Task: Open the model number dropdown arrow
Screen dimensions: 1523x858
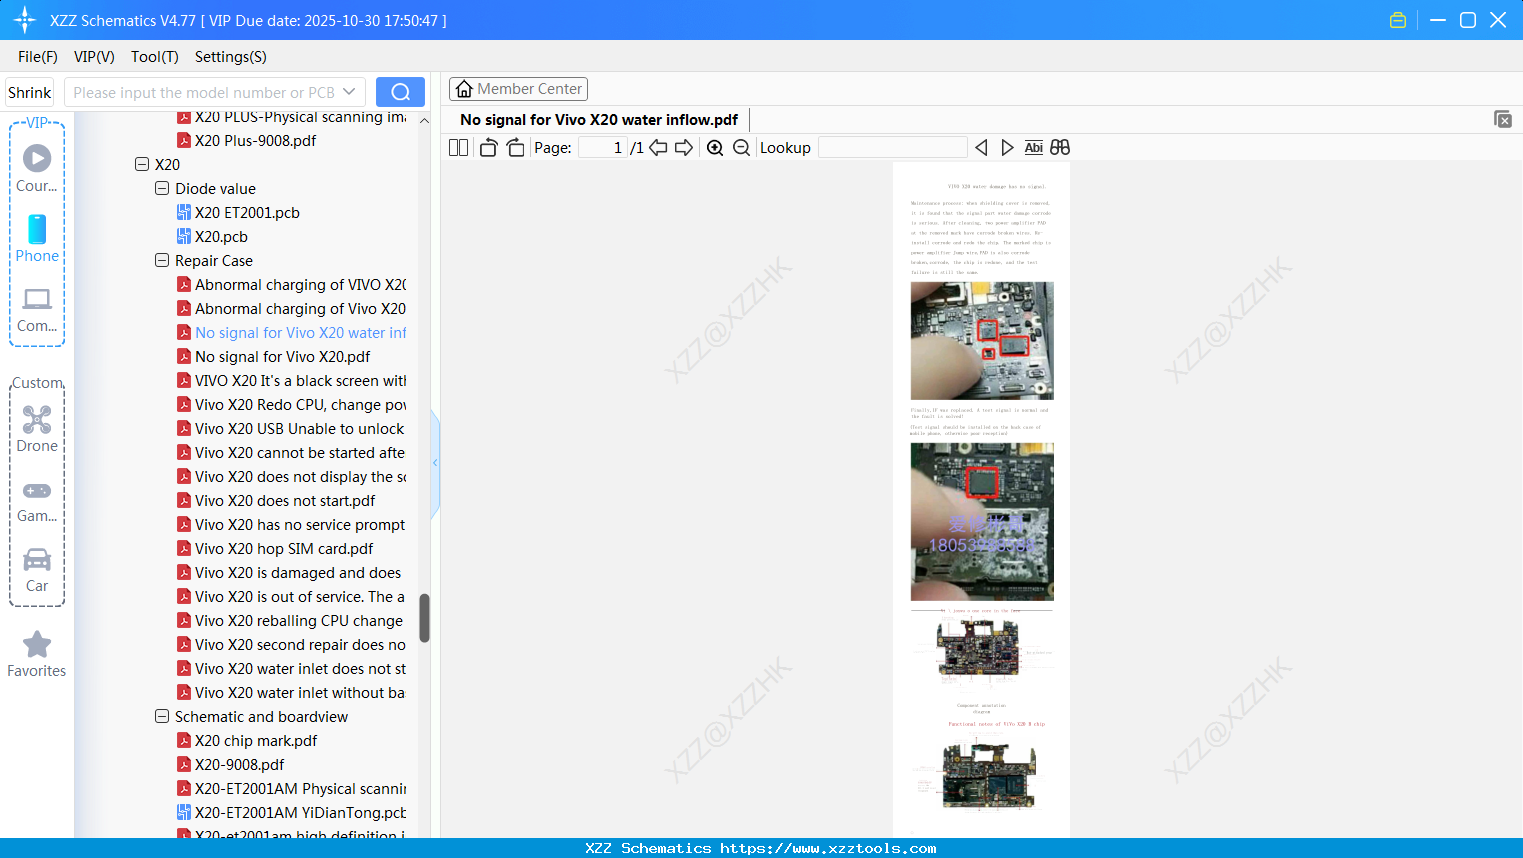Action: [x=349, y=92]
